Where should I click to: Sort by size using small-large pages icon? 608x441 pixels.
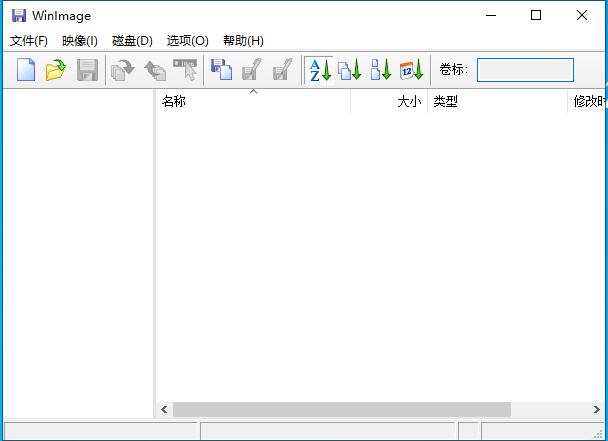tap(380, 70)
